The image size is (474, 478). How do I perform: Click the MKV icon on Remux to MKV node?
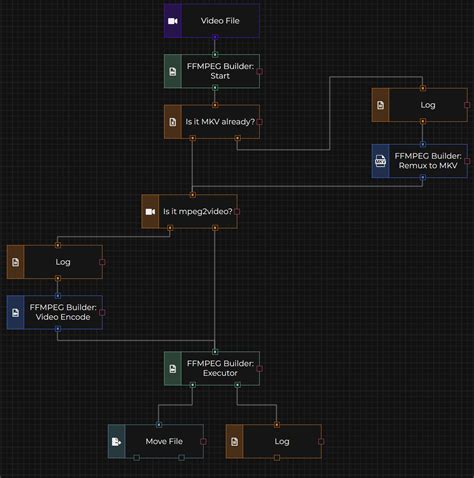pyautogui.click(x=380, y=161)
